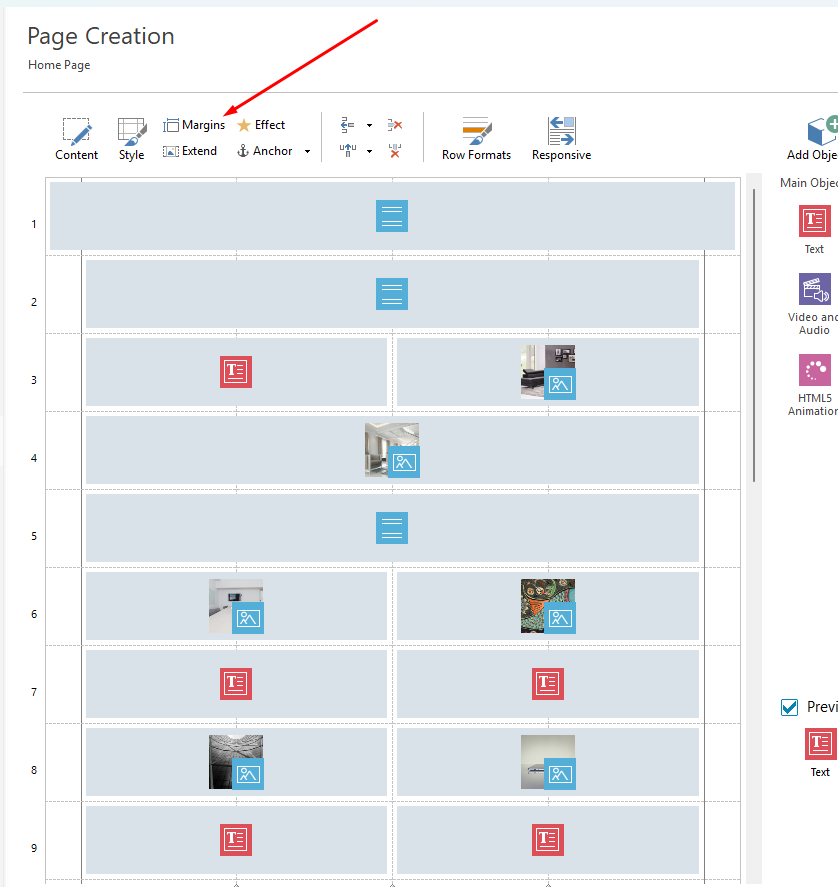Click the delete column icon

click(x=395, y=151)
